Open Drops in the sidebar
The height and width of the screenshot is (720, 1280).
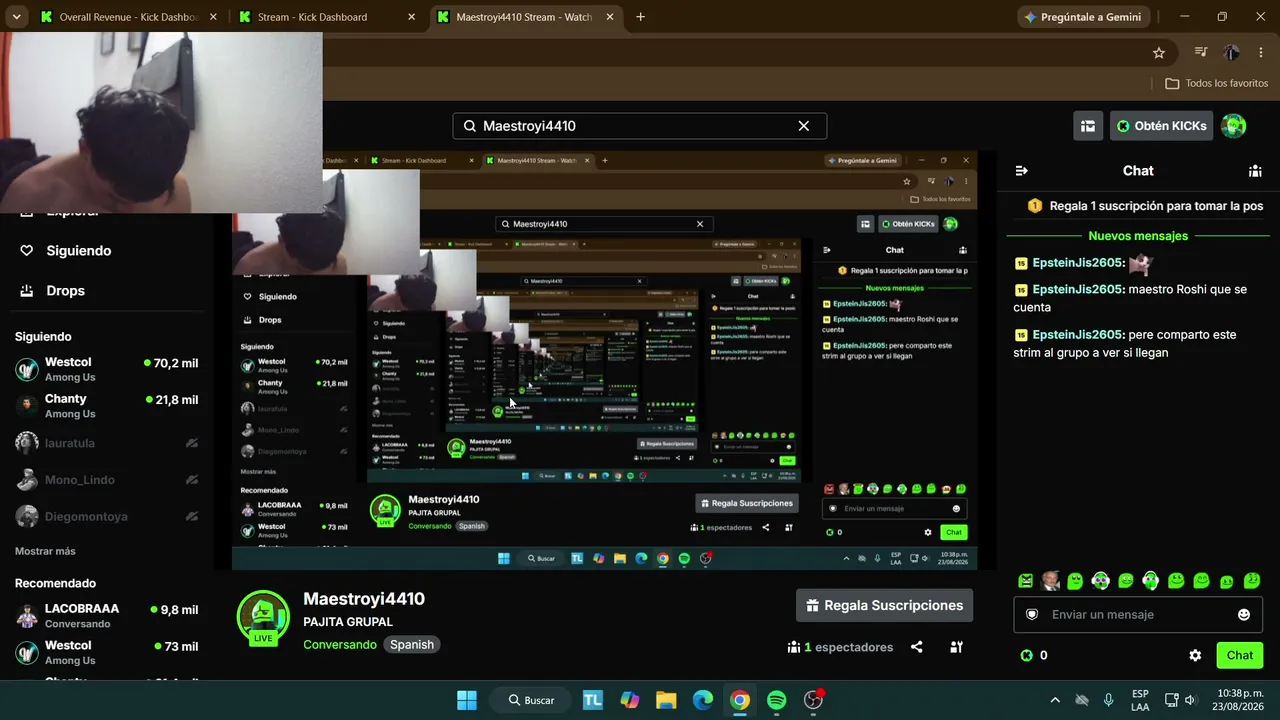65,291
